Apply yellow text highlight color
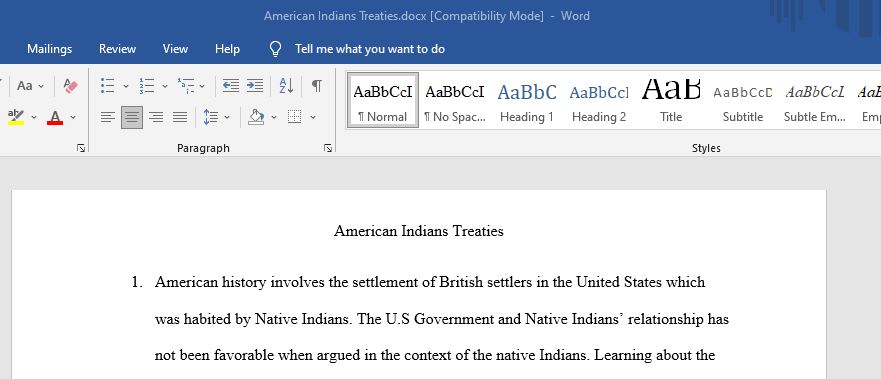This screenshot has width=881, height=379. tap(16, 117)
